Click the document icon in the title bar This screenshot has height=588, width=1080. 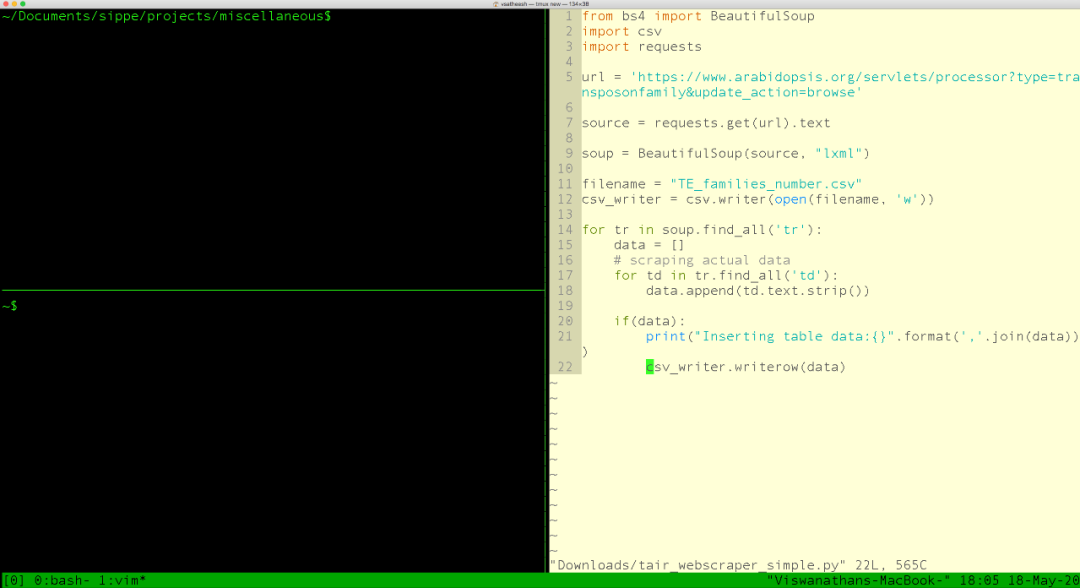[x=497, y=4]
